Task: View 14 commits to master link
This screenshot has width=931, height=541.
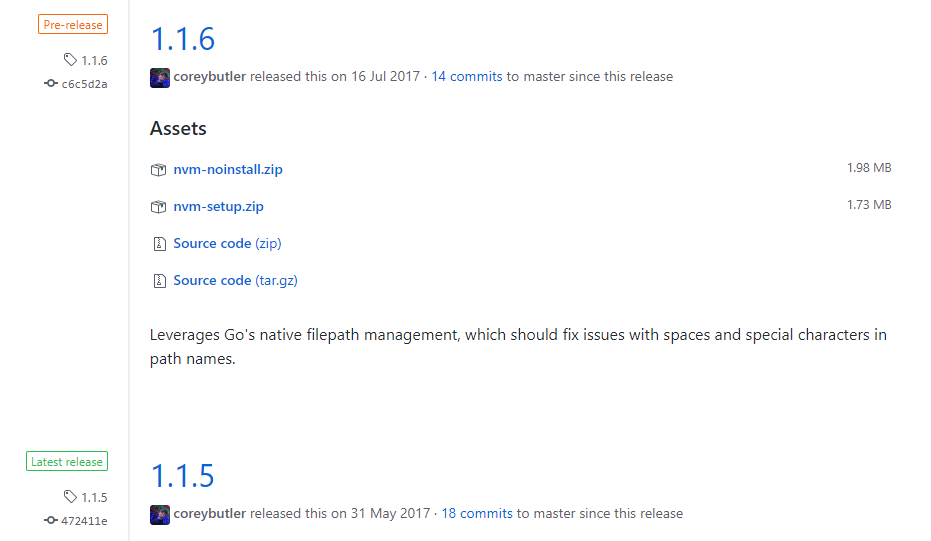Action: pyautogui.click(x=467, y=77)
